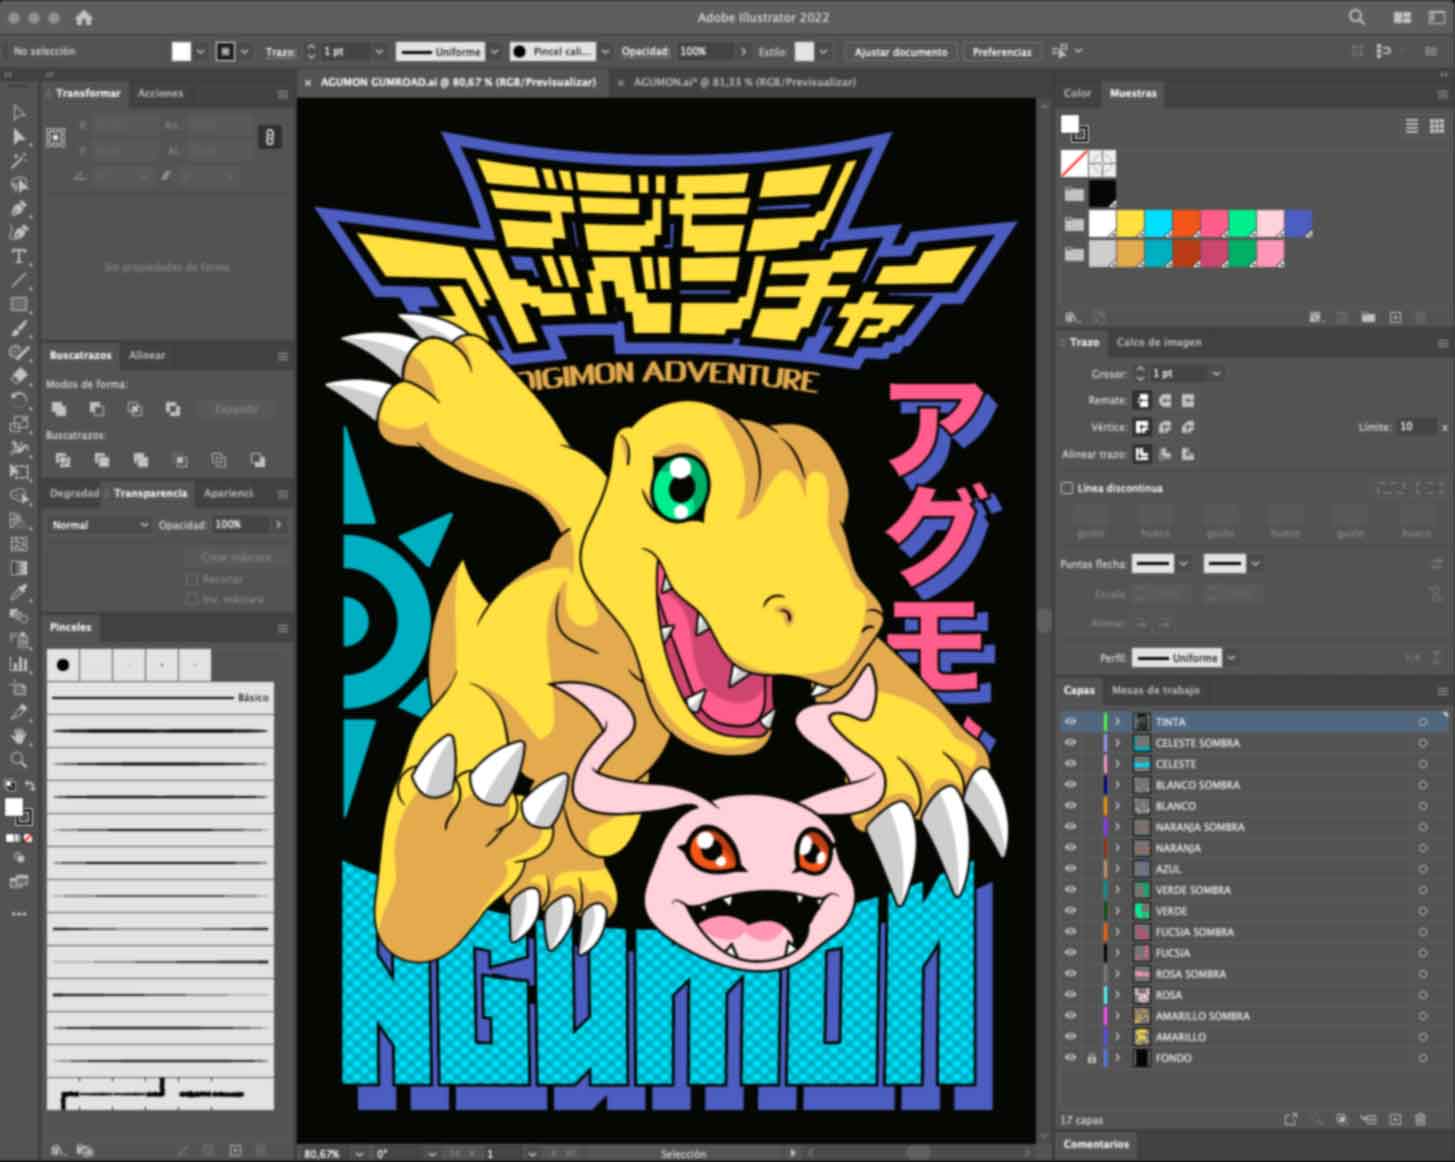This screenshot has height=1162, width=1455.
Task: Select the Selection tool
Action: (x=18, y=112)
